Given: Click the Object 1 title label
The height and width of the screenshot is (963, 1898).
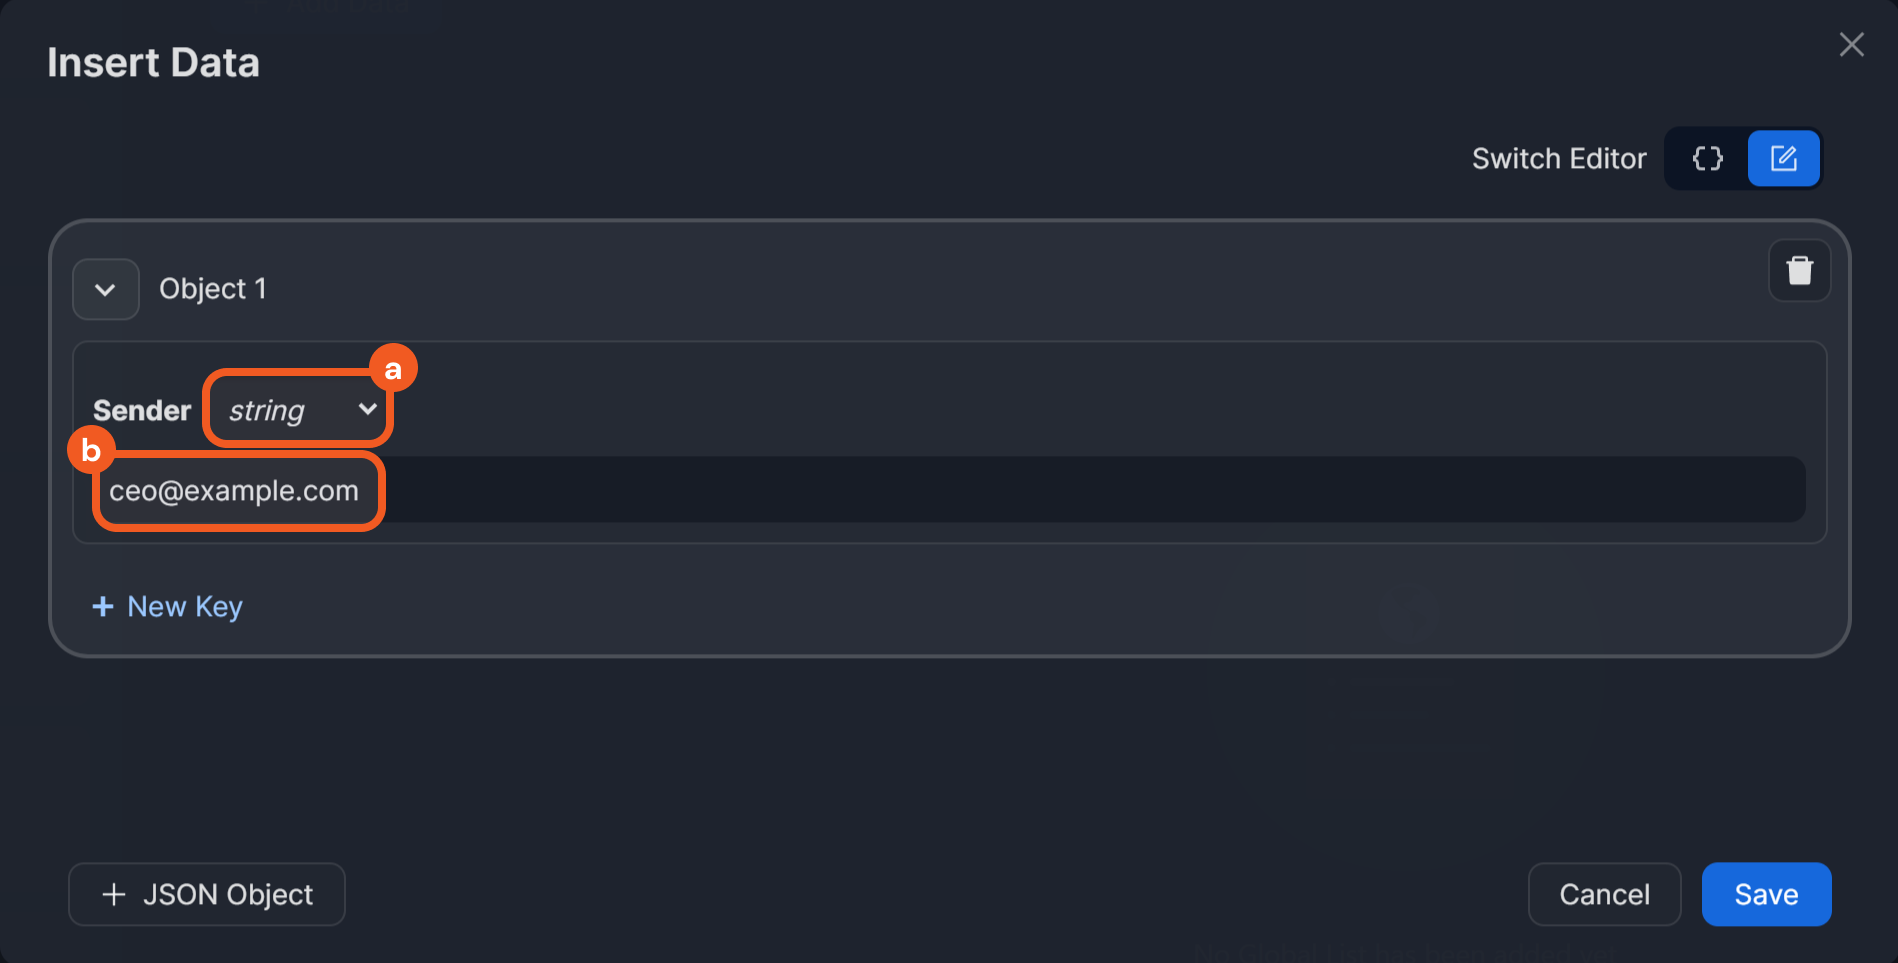Looking at the screenshot, I should (x=213, y=289).
